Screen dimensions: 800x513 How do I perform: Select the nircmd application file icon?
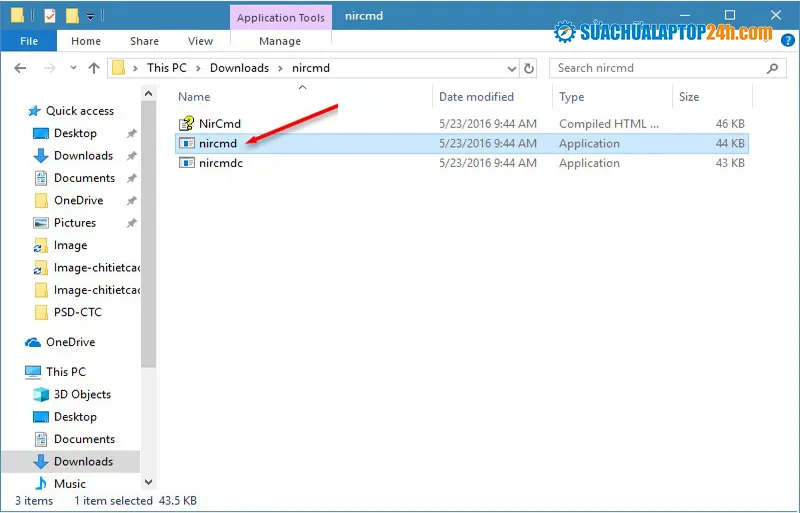click(187, 143)
